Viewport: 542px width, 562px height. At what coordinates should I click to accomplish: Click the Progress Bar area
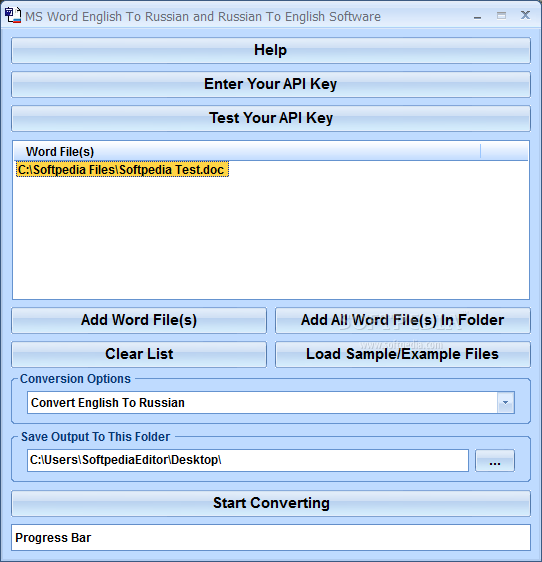coord(271,538)
